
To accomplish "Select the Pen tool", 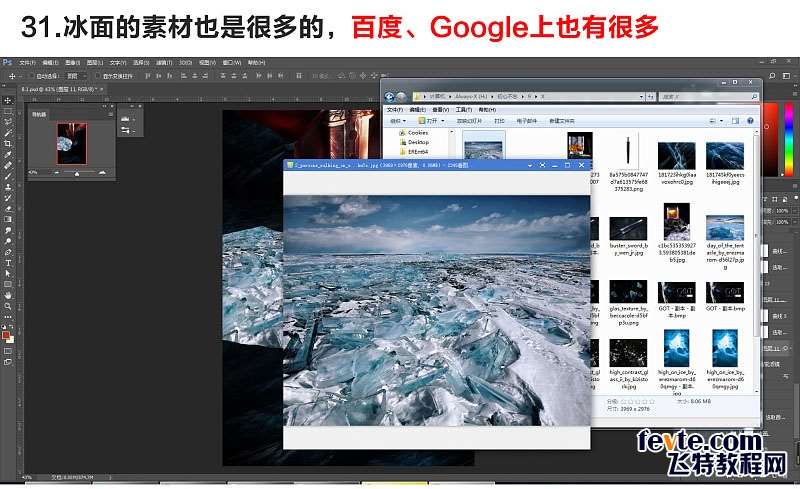I will [8, 252].
